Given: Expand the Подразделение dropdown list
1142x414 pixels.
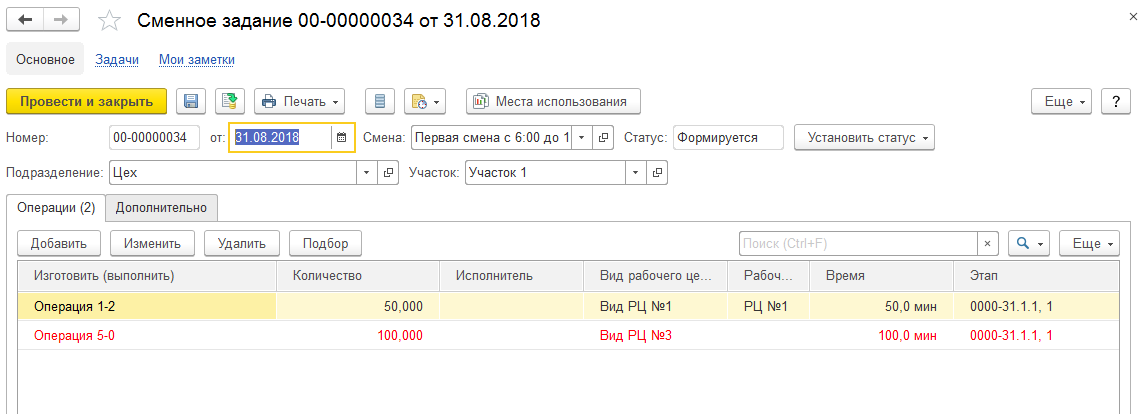Looking at the screenshot, I should pyautogui.click(x=367, y=172).
